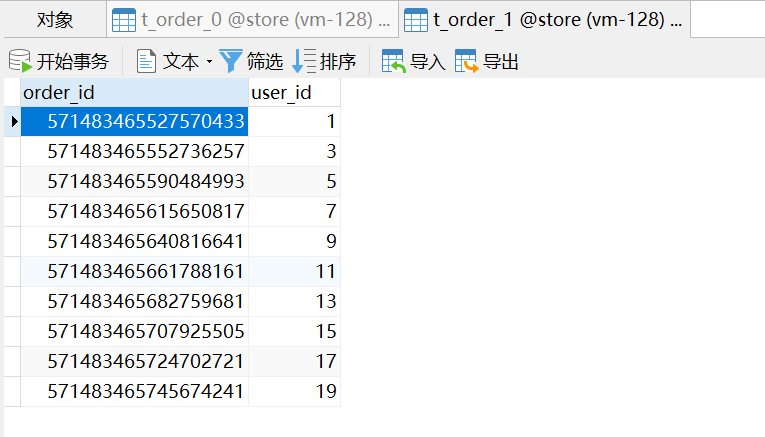
Task: Open the Text (文本) dropdown arrow
Action: point(209,62)
